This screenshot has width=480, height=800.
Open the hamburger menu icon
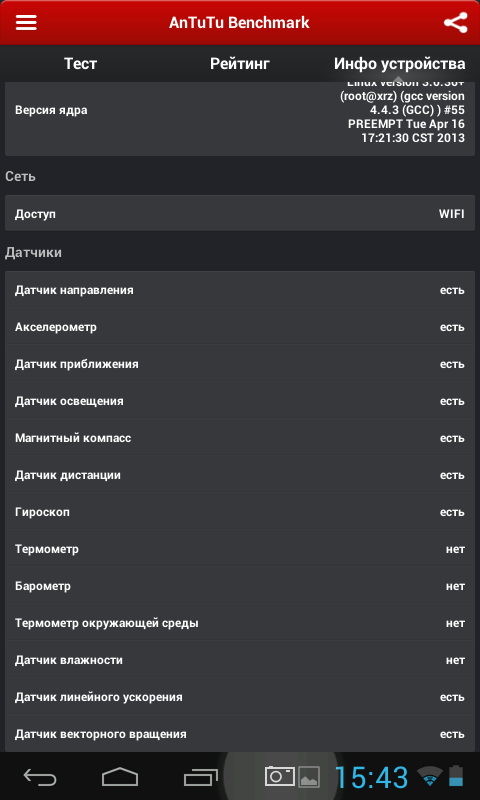coord(26,23)
